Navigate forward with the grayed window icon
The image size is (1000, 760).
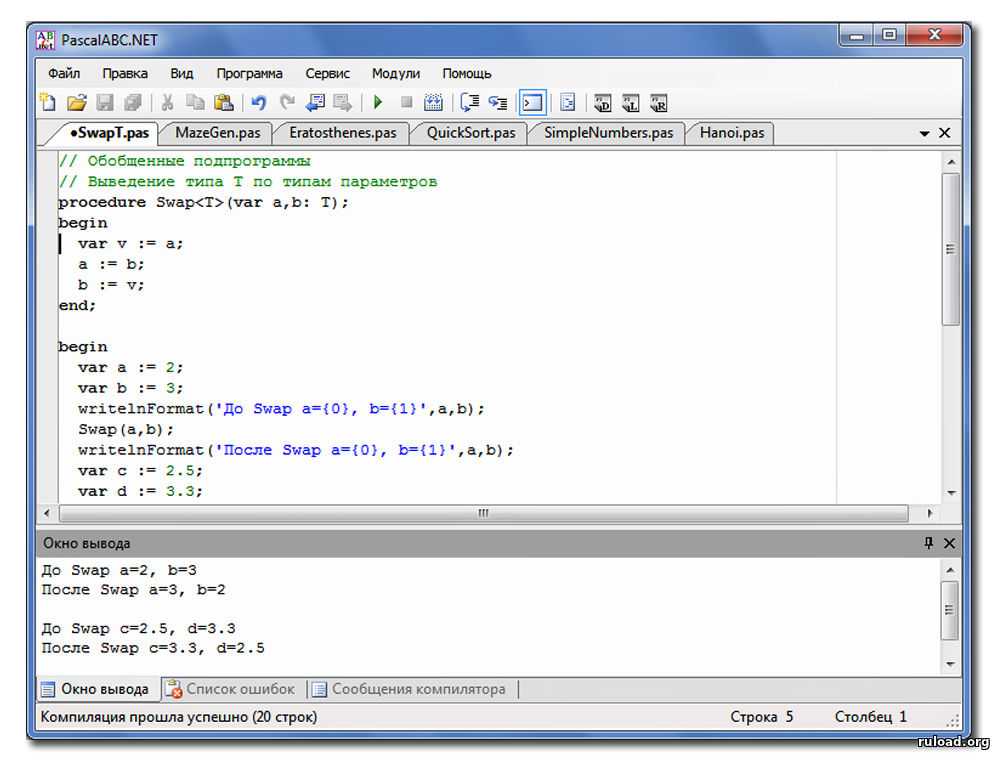pos(342,102)
